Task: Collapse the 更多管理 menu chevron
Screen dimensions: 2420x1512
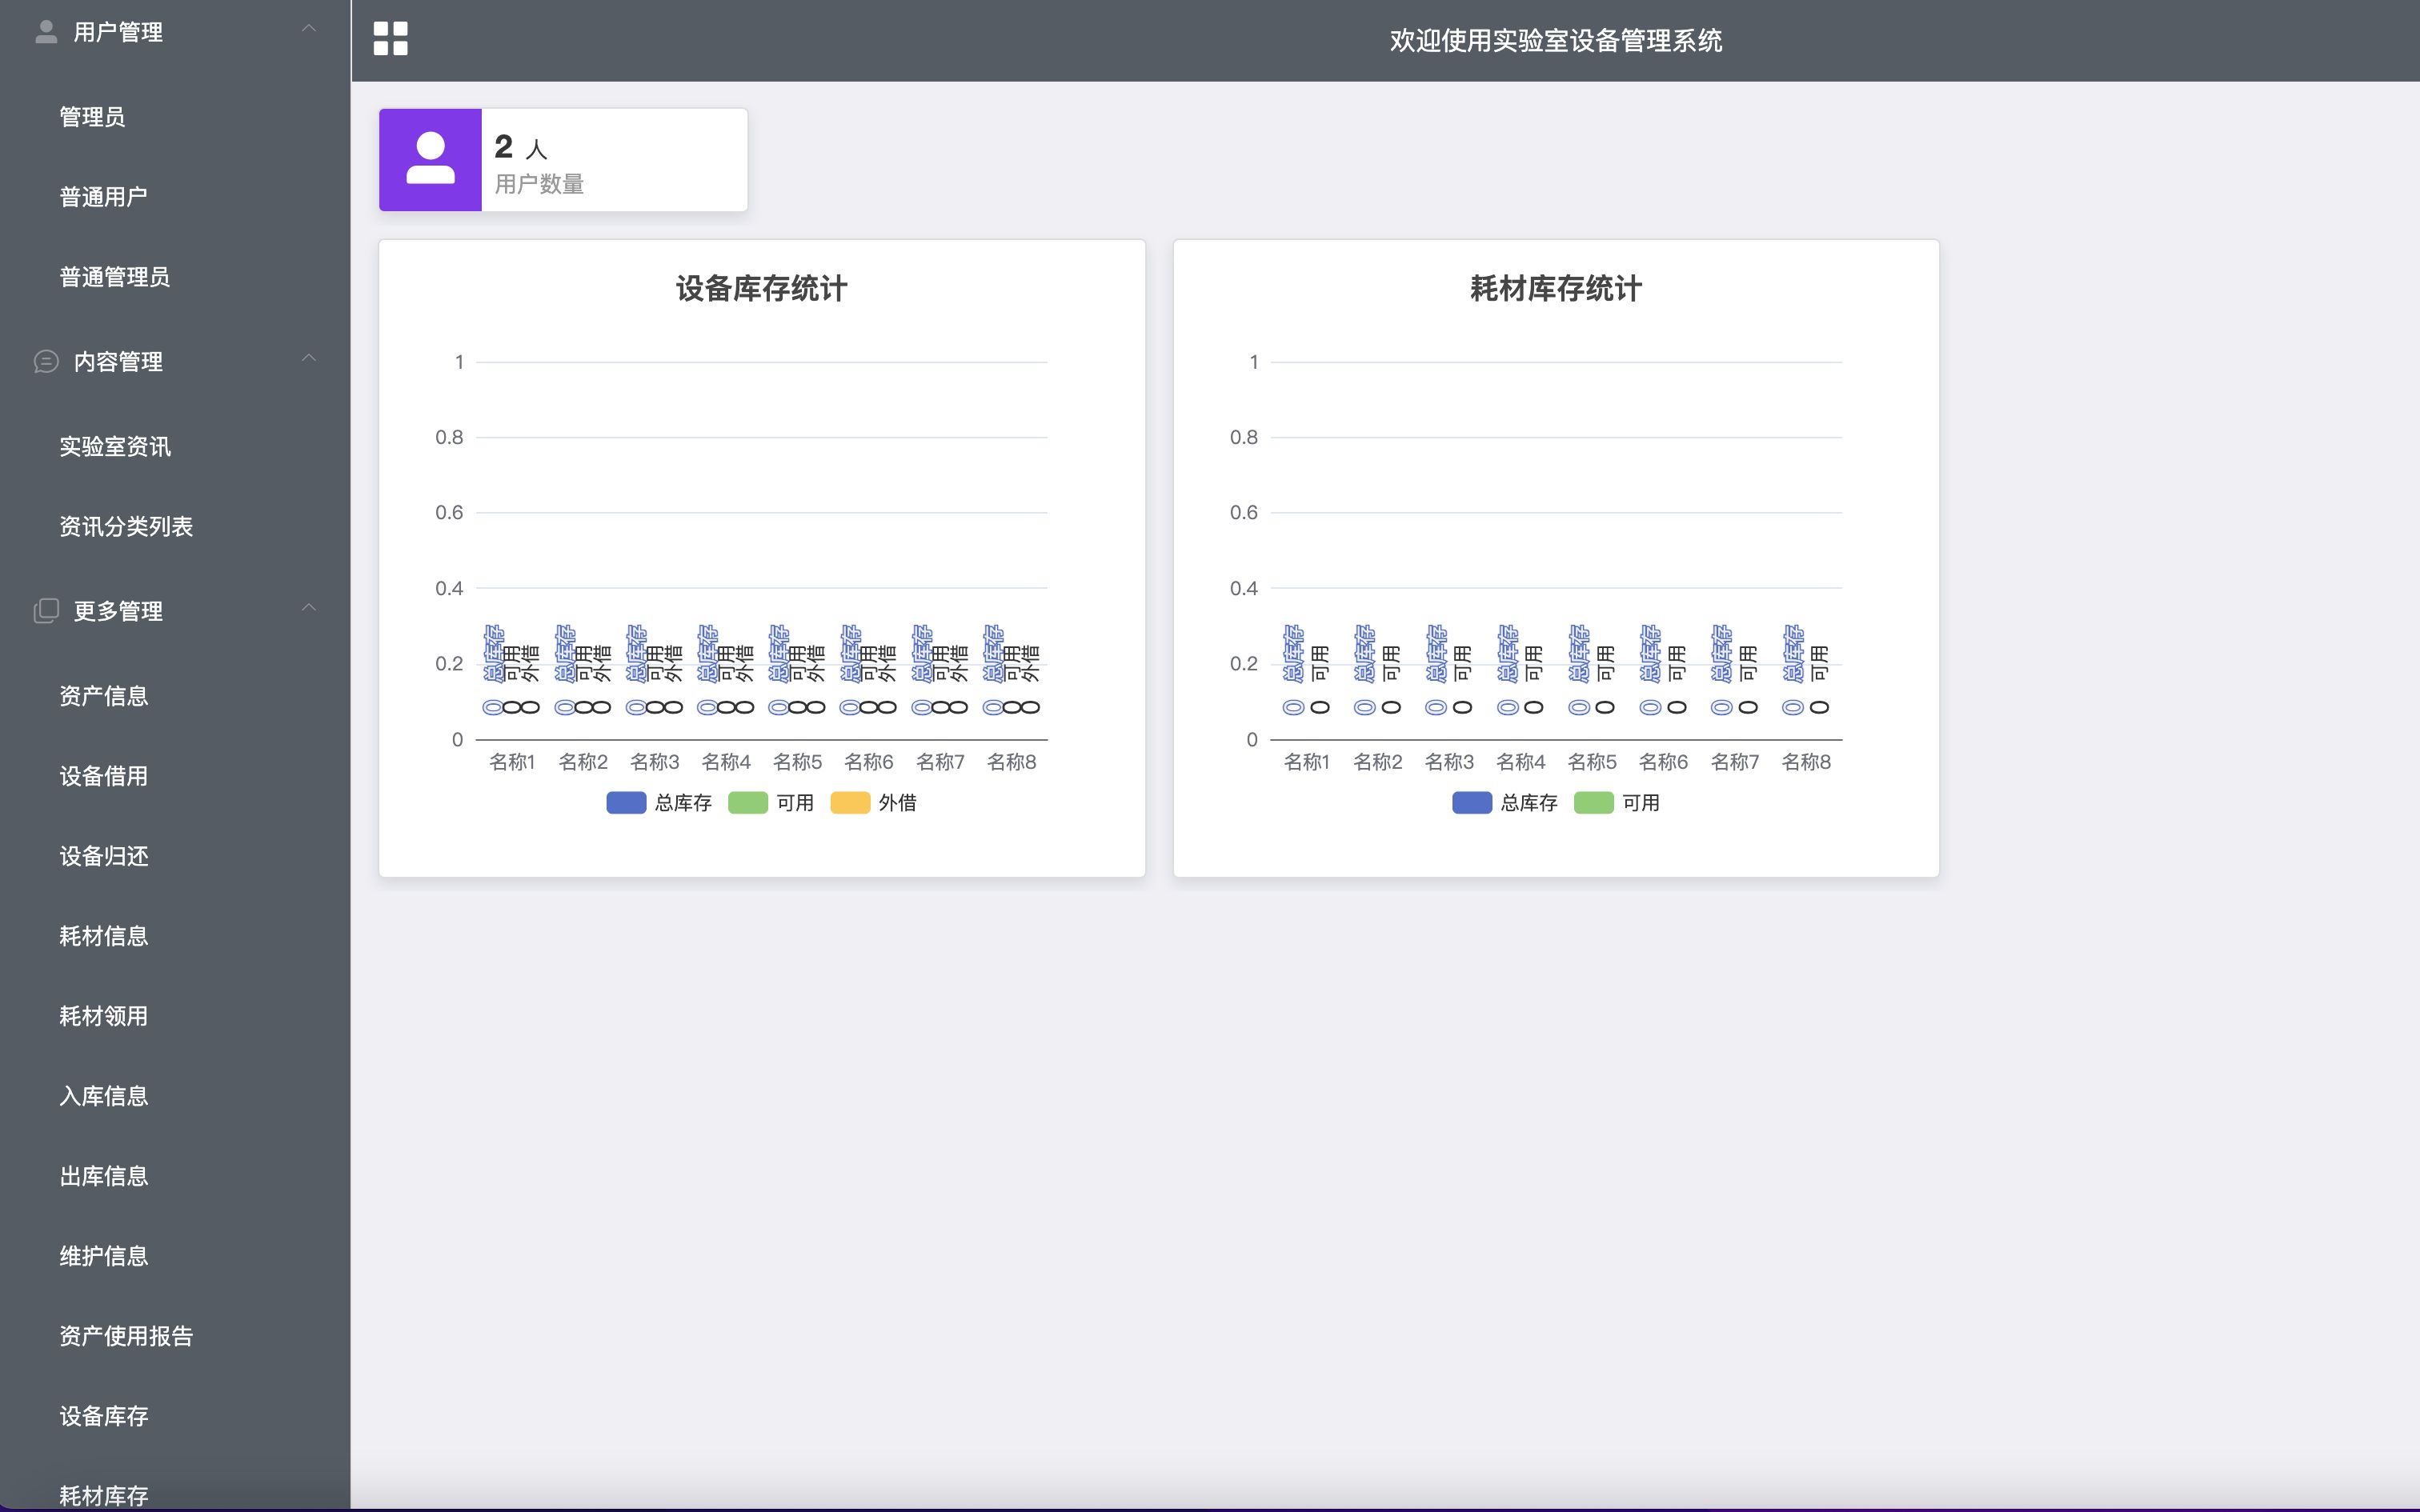Action: (x=309, y=607)
